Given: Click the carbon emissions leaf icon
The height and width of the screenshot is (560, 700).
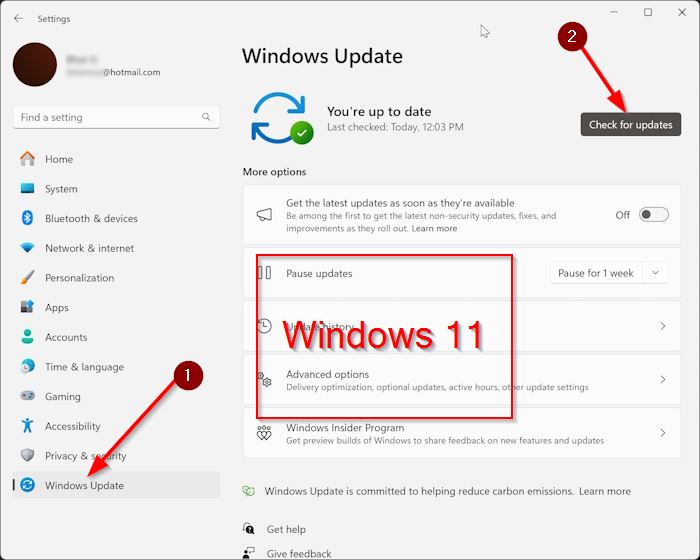Looking at the screenshot, I should pyautogui.click(x=249, y=491).
